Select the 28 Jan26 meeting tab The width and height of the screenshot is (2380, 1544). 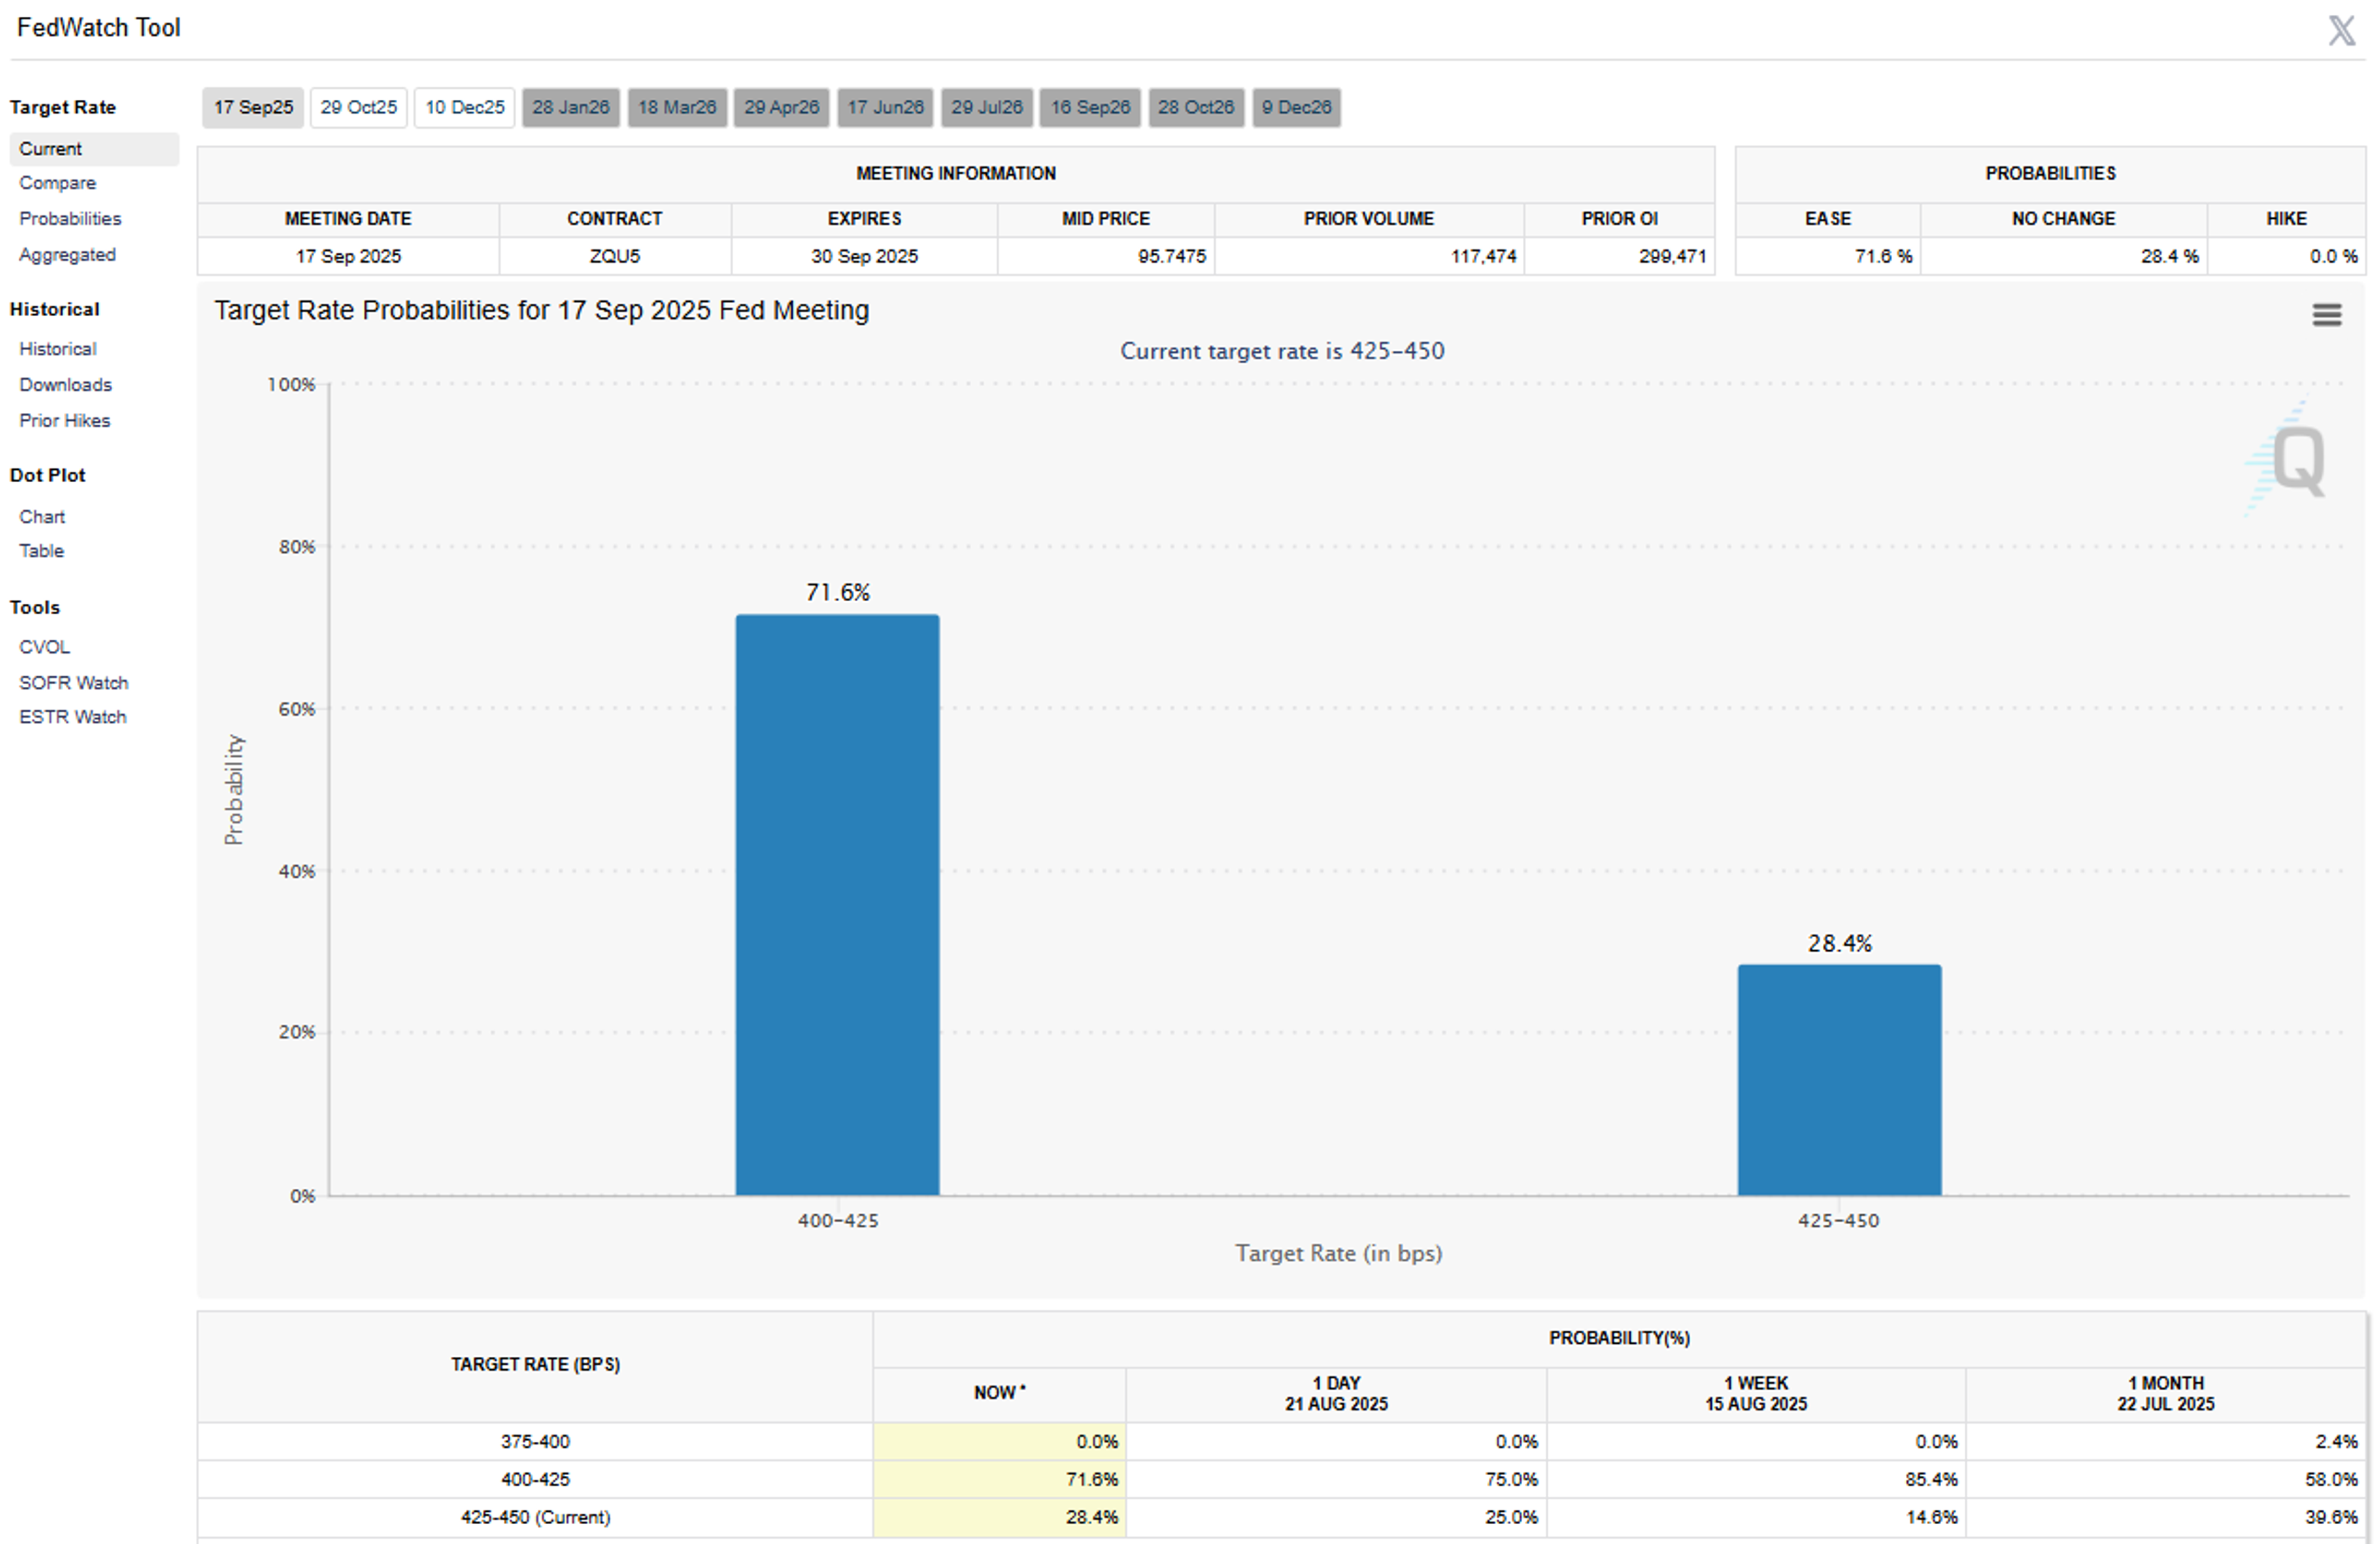pos(570,107)
